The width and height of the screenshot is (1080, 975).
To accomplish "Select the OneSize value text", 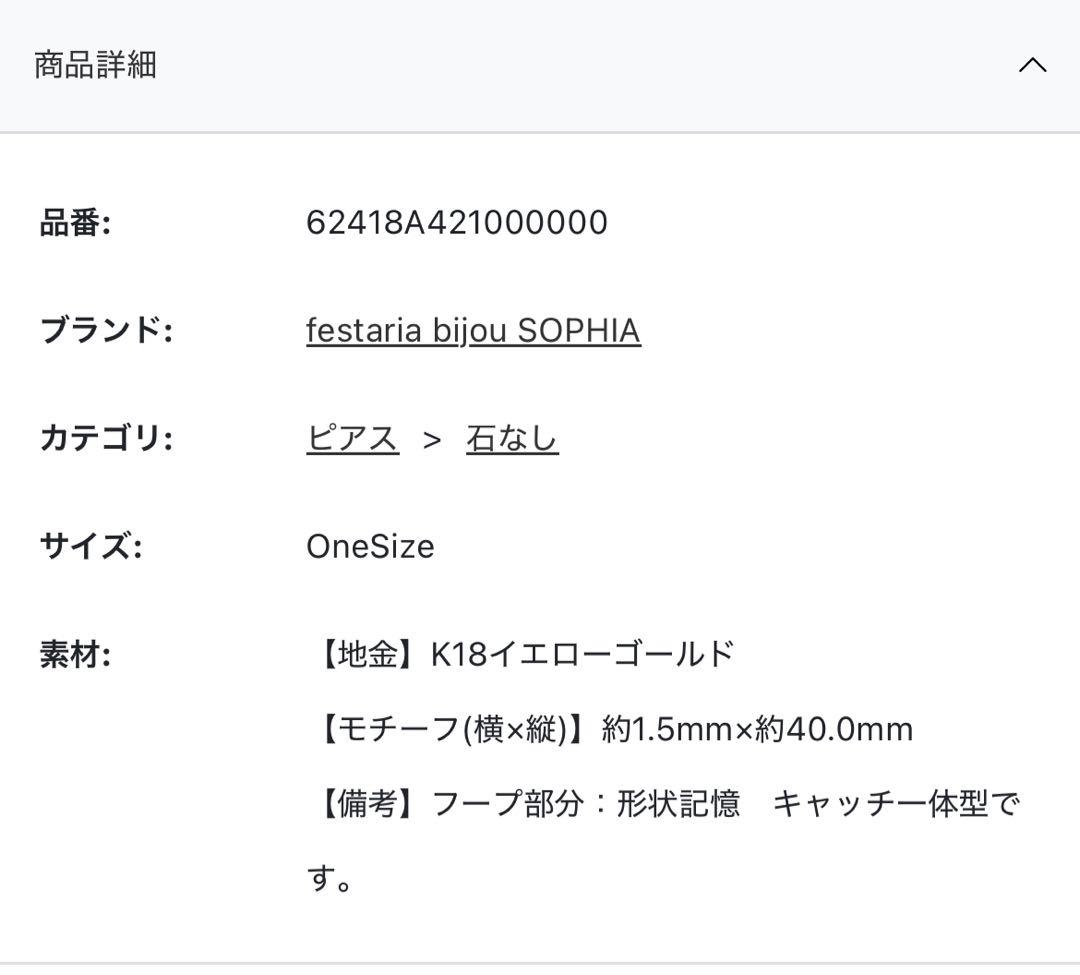I will 369,545.
